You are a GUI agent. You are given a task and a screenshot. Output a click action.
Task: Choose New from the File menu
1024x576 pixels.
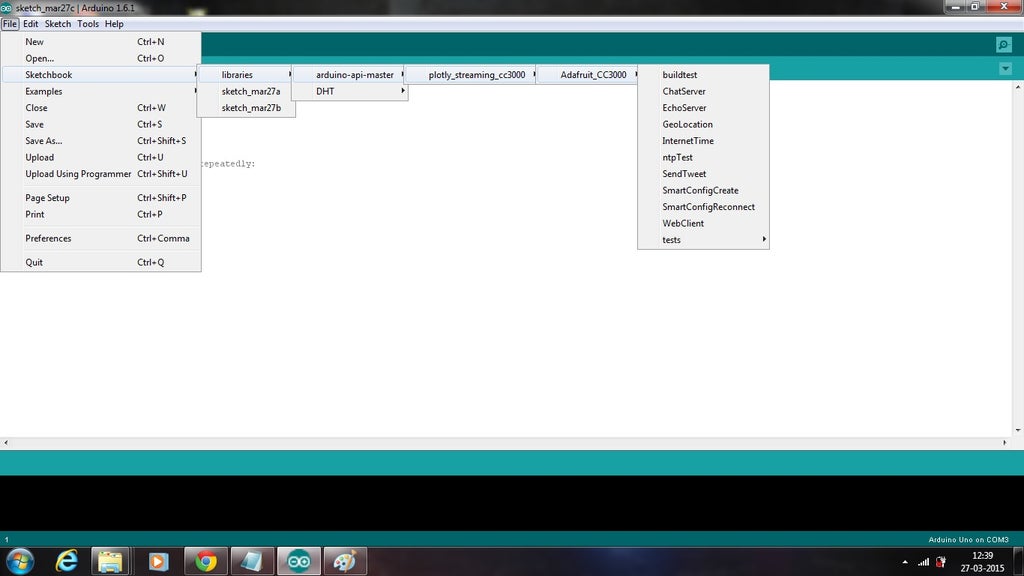(101, 41)
